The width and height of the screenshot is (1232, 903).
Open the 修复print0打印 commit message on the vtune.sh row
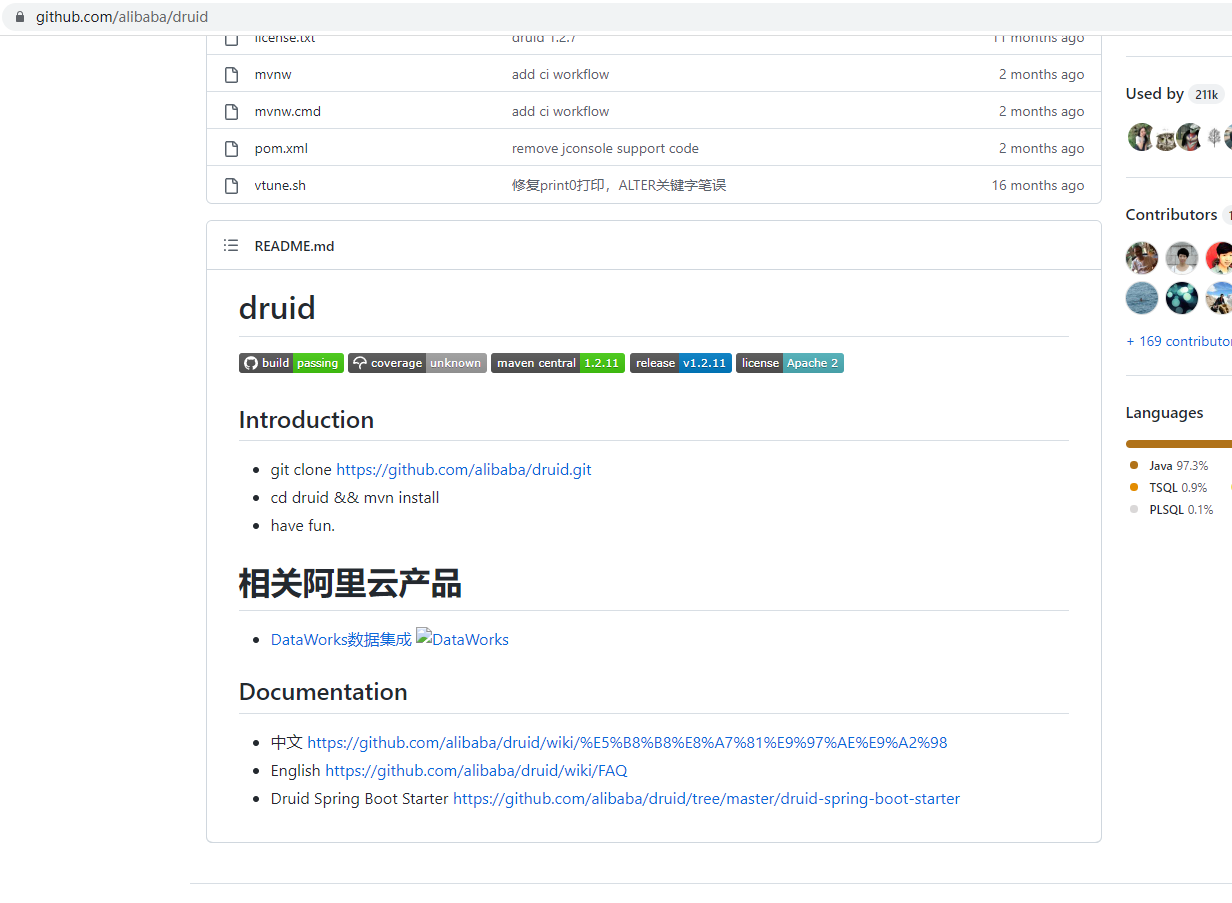click(x=619, y=186)
